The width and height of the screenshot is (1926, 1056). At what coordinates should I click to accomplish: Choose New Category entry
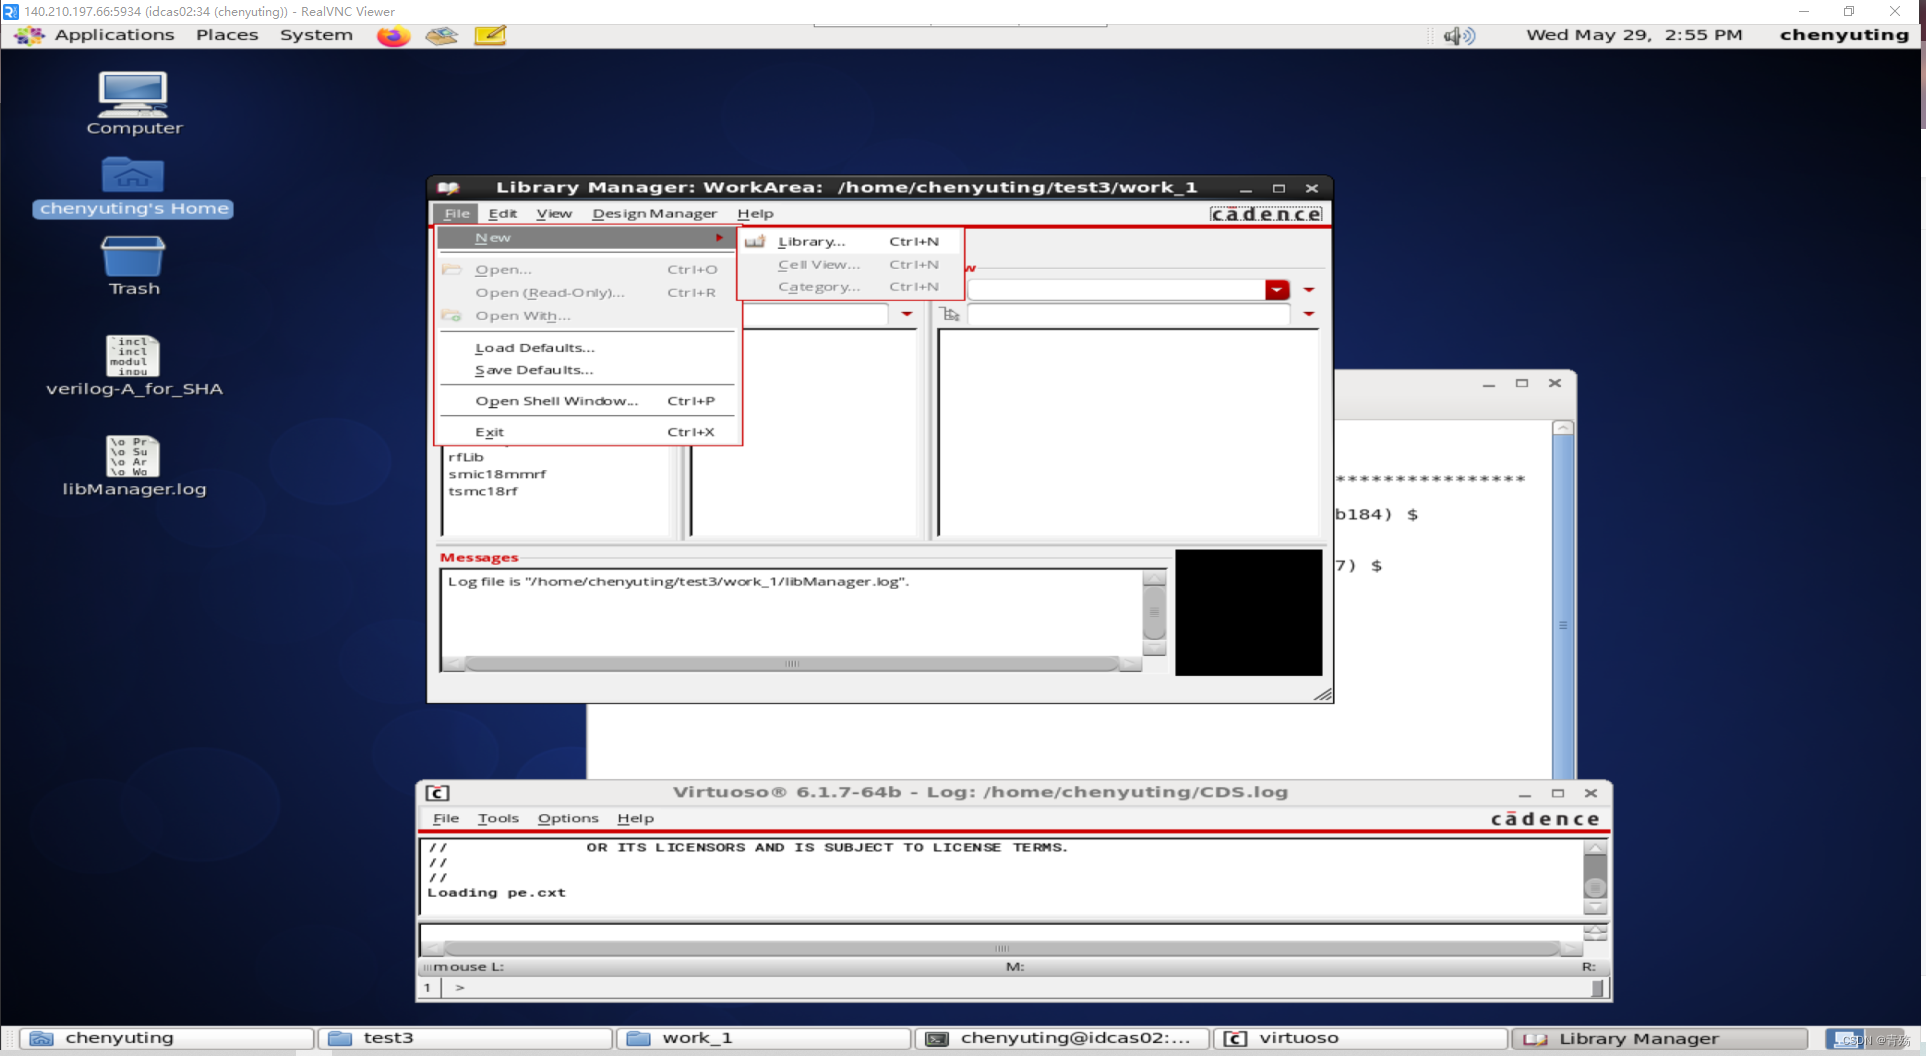(851, 286)
